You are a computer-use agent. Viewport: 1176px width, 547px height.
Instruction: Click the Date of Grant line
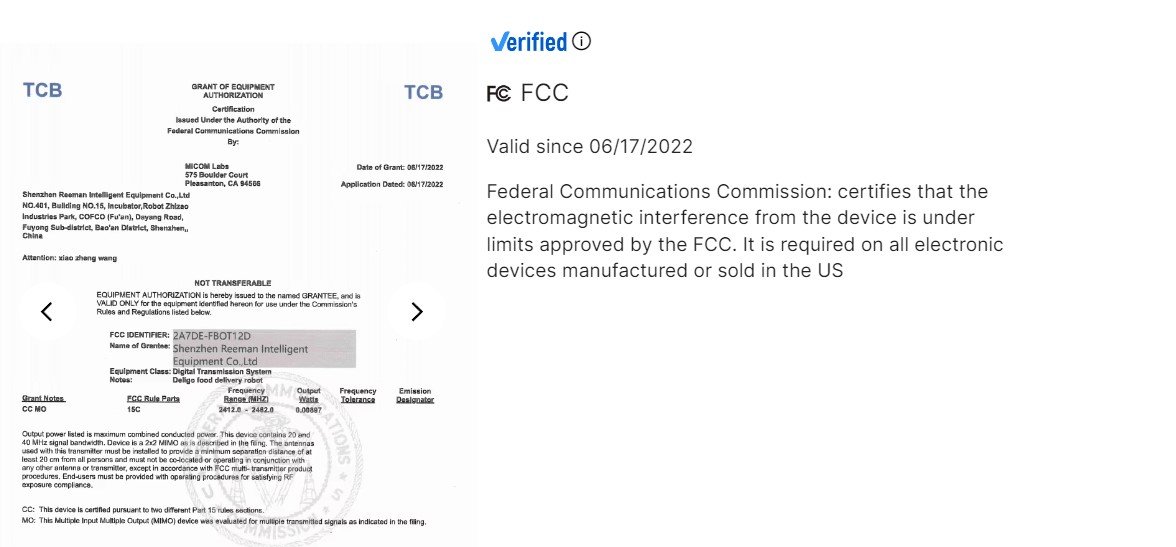400,167
